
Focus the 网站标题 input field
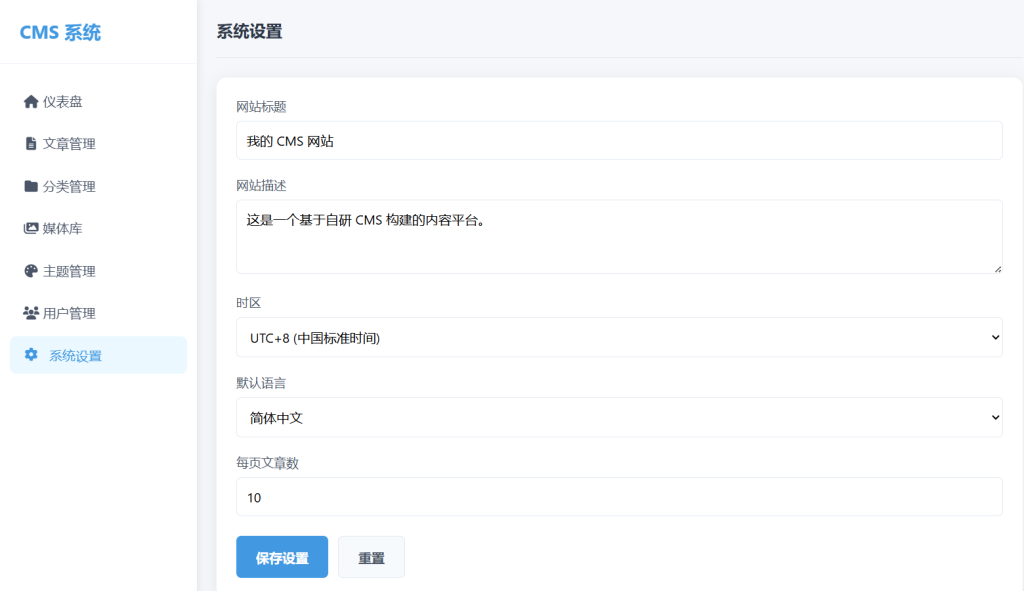pyautogui.click(x=618, y=141)
